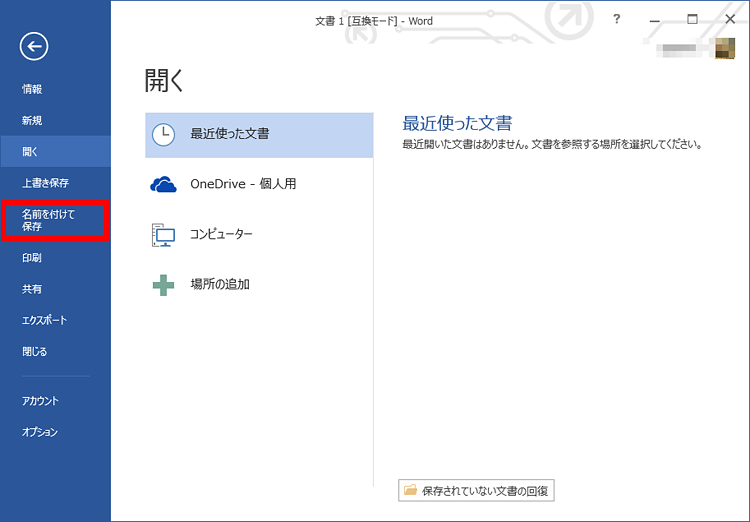Click the folder icon on recover button
The width and height of the screenshot is (750, 522).
(x=410, y=491)
